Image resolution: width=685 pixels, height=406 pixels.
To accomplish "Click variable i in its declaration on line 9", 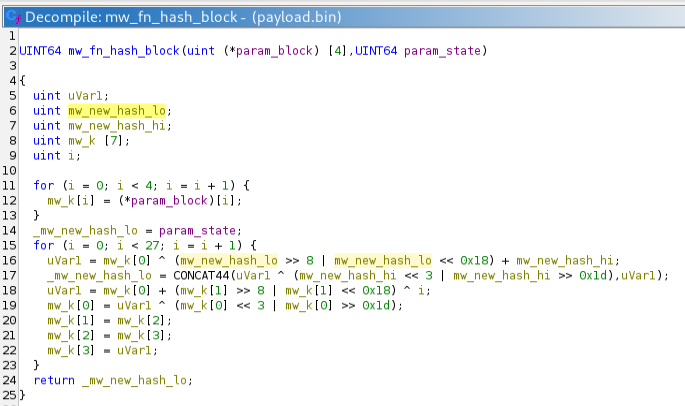I will (x=72, y=156).
